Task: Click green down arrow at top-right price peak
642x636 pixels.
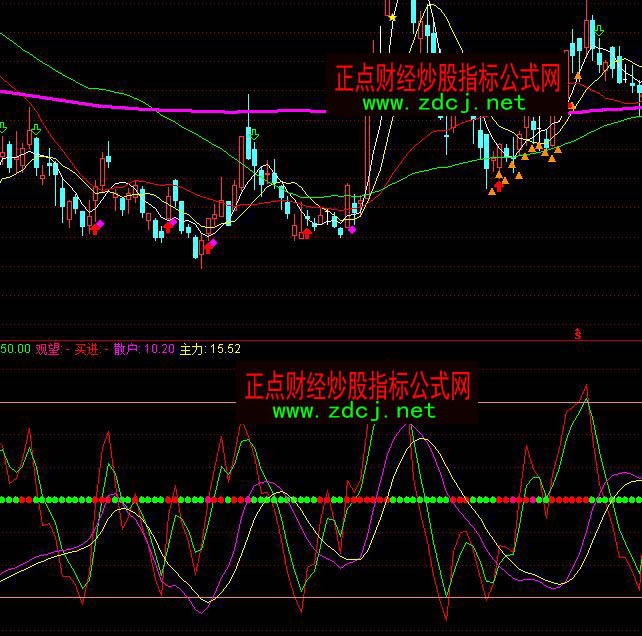Action: click(x=598, y=31)
